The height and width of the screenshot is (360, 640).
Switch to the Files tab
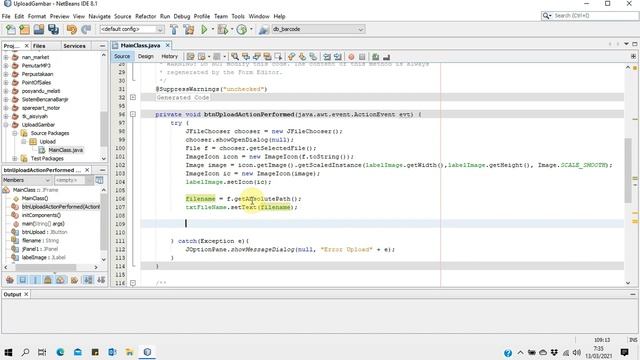(39, 46)
